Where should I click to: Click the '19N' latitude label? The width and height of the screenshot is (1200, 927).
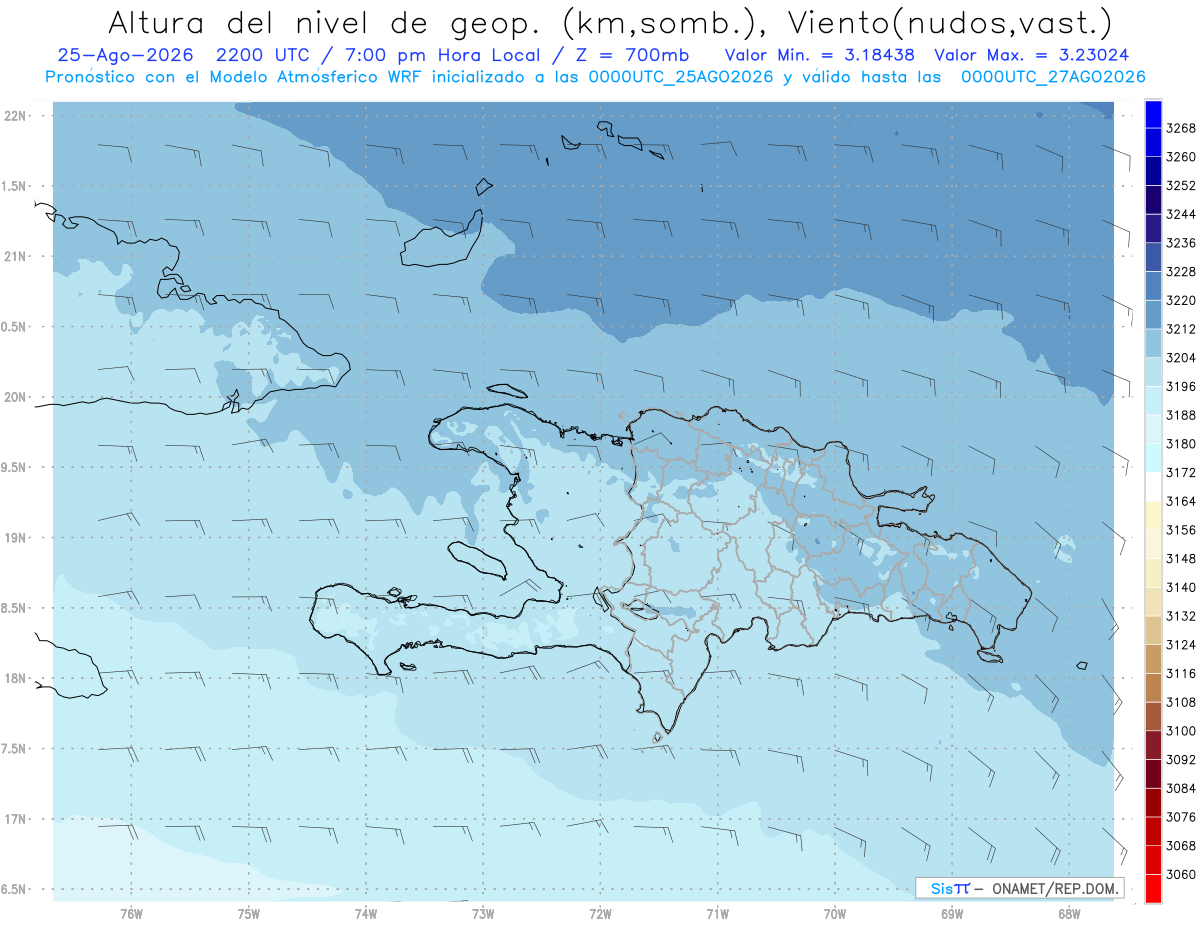click(x=14, y=537)
